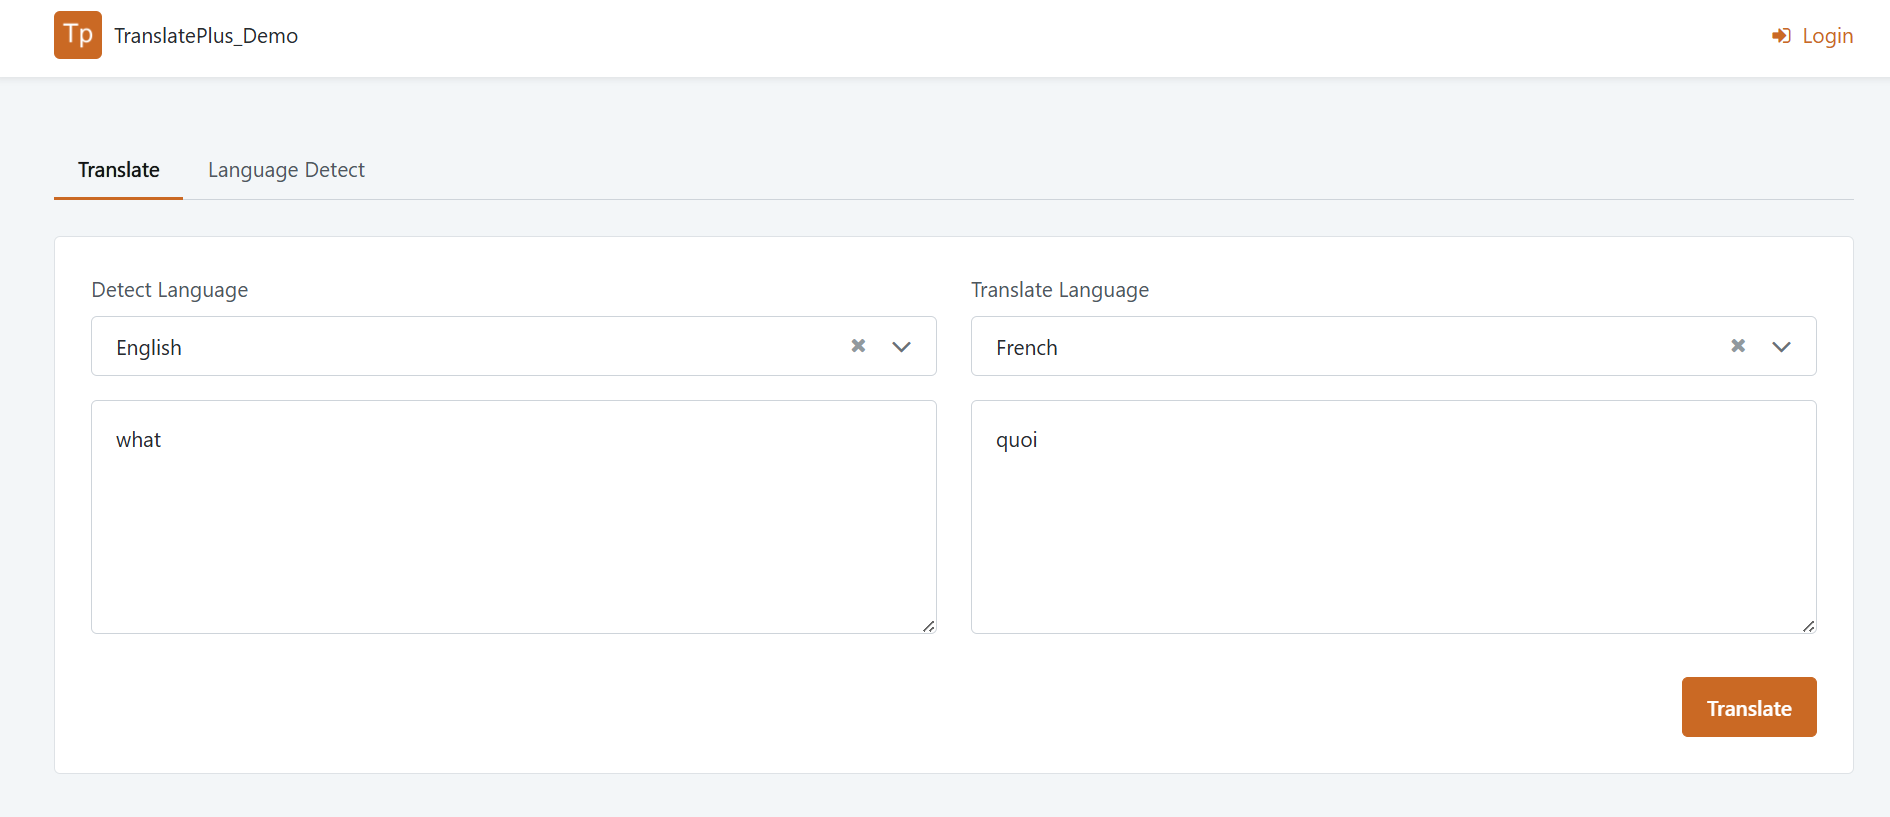Expand the Detect Language dropdown arrow
Image resolution: width=1890 pixels, height=817 pixels.
(x=901, y=347)
